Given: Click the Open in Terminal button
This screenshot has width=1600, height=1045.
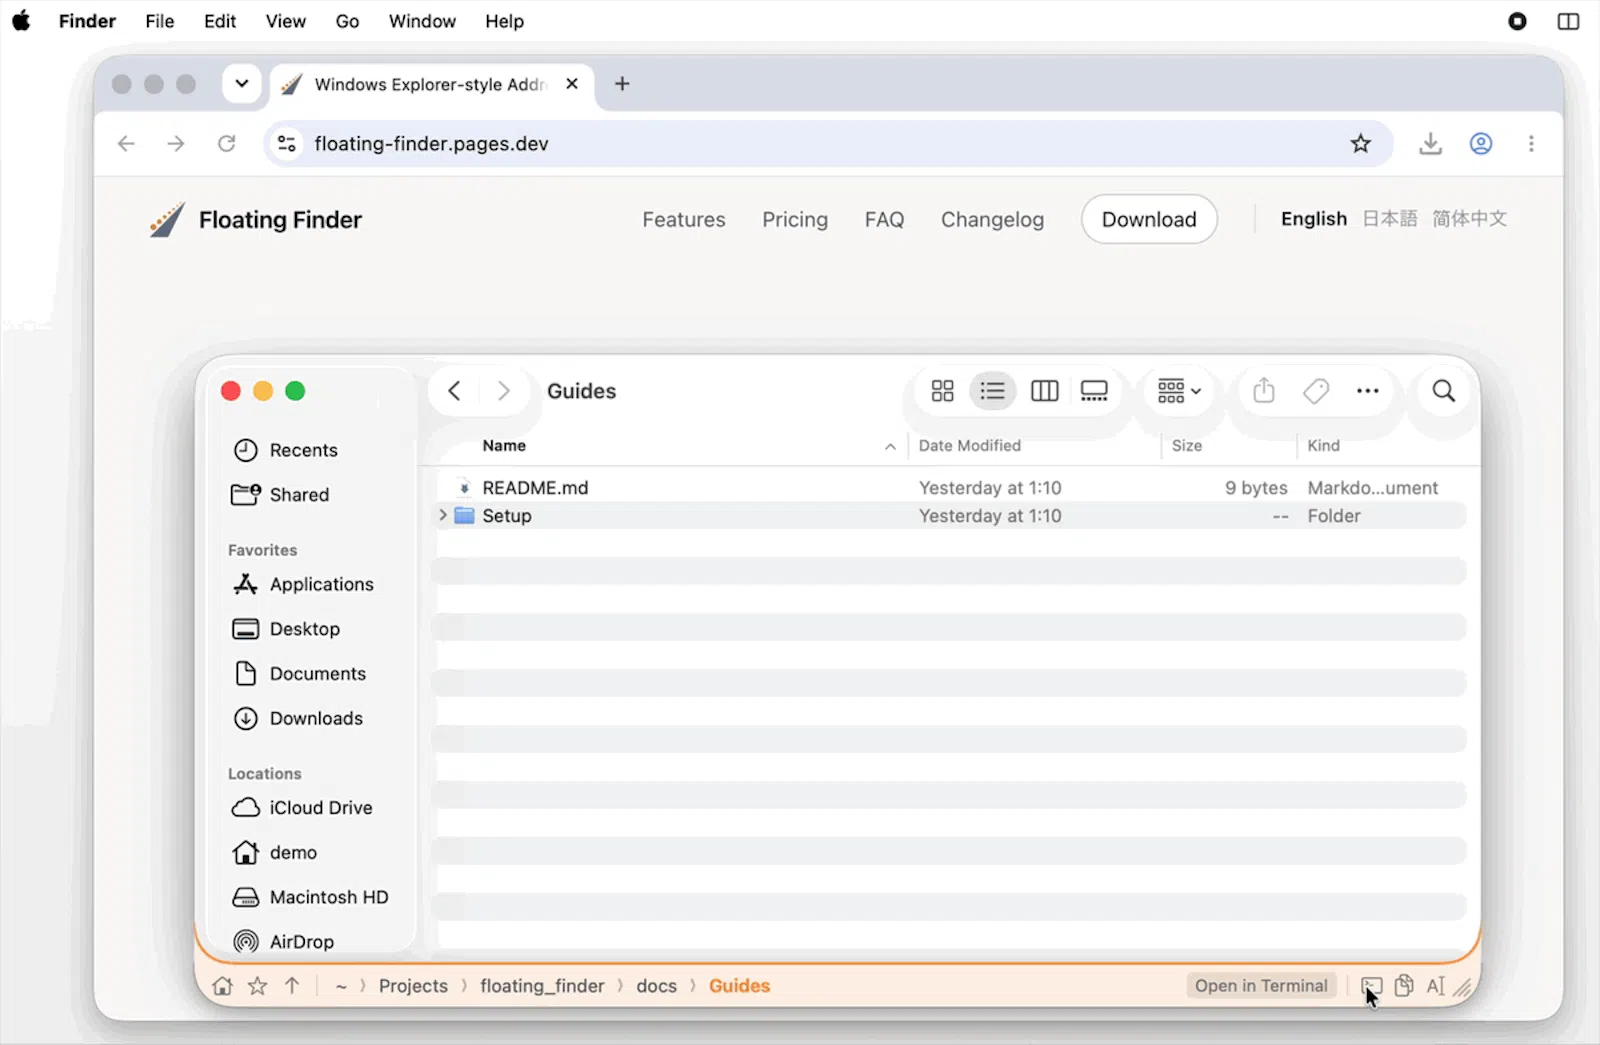Looking at the screenshot, I should tap(1261, 986).
